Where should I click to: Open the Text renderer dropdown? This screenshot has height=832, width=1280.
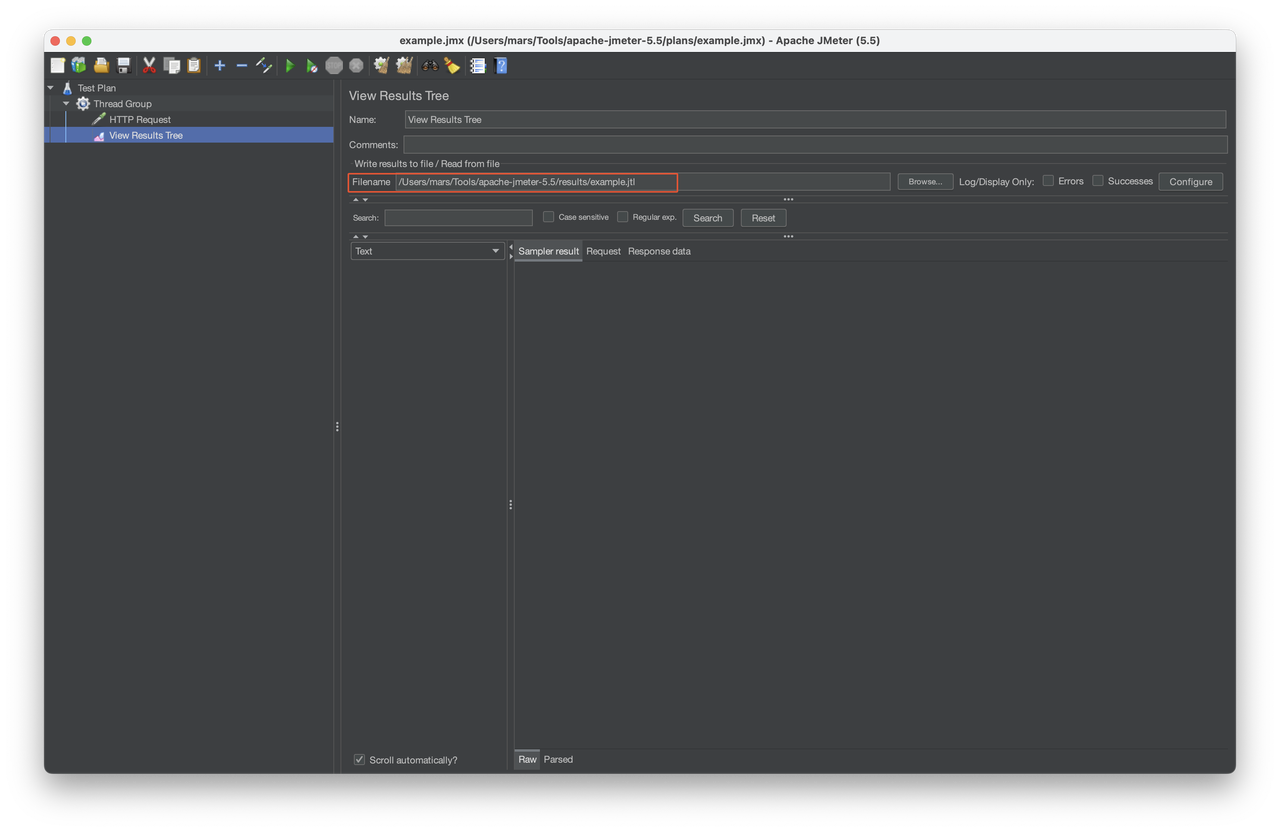427,251
